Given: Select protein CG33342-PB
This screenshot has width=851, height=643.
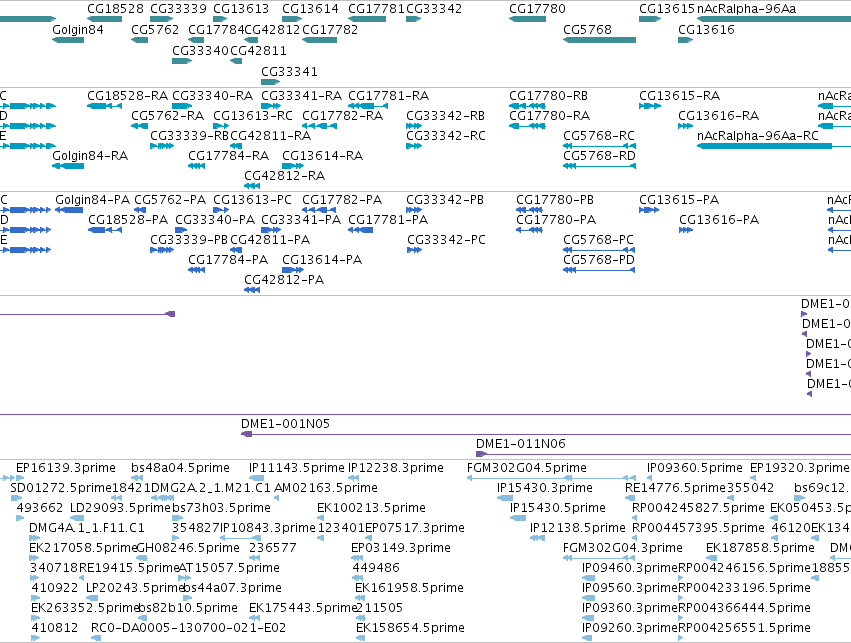Looking at the screenshot, I should click(x=445, y=200).
